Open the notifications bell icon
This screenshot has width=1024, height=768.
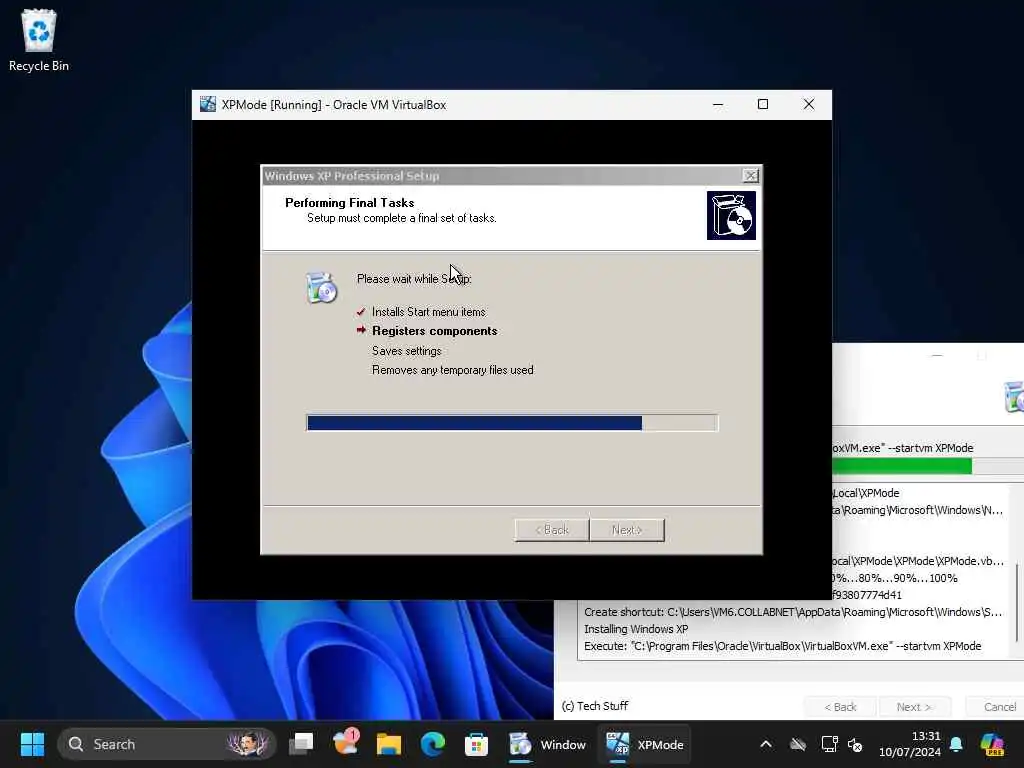coord(957,744)
